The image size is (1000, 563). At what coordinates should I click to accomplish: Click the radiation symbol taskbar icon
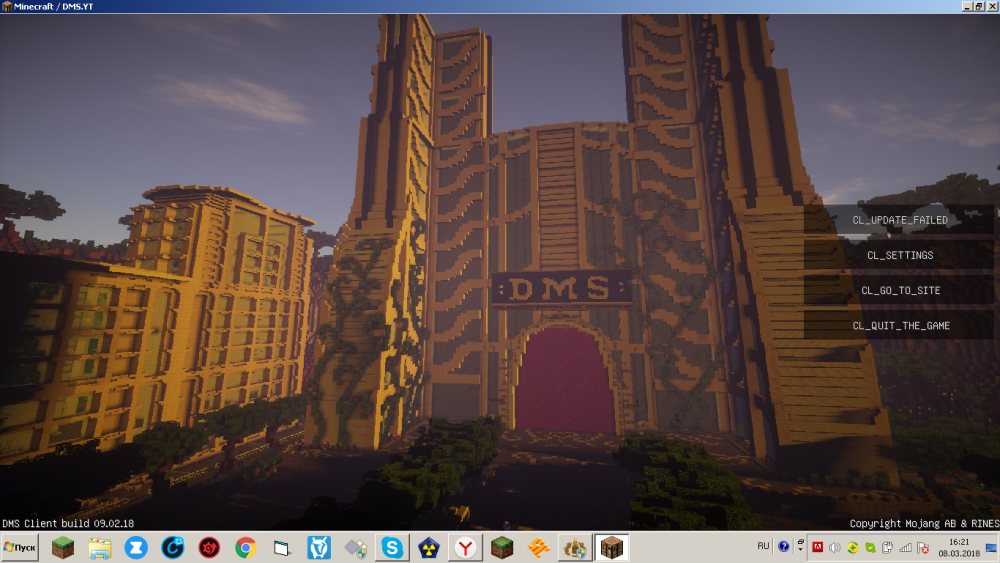(x=427, y=548)
